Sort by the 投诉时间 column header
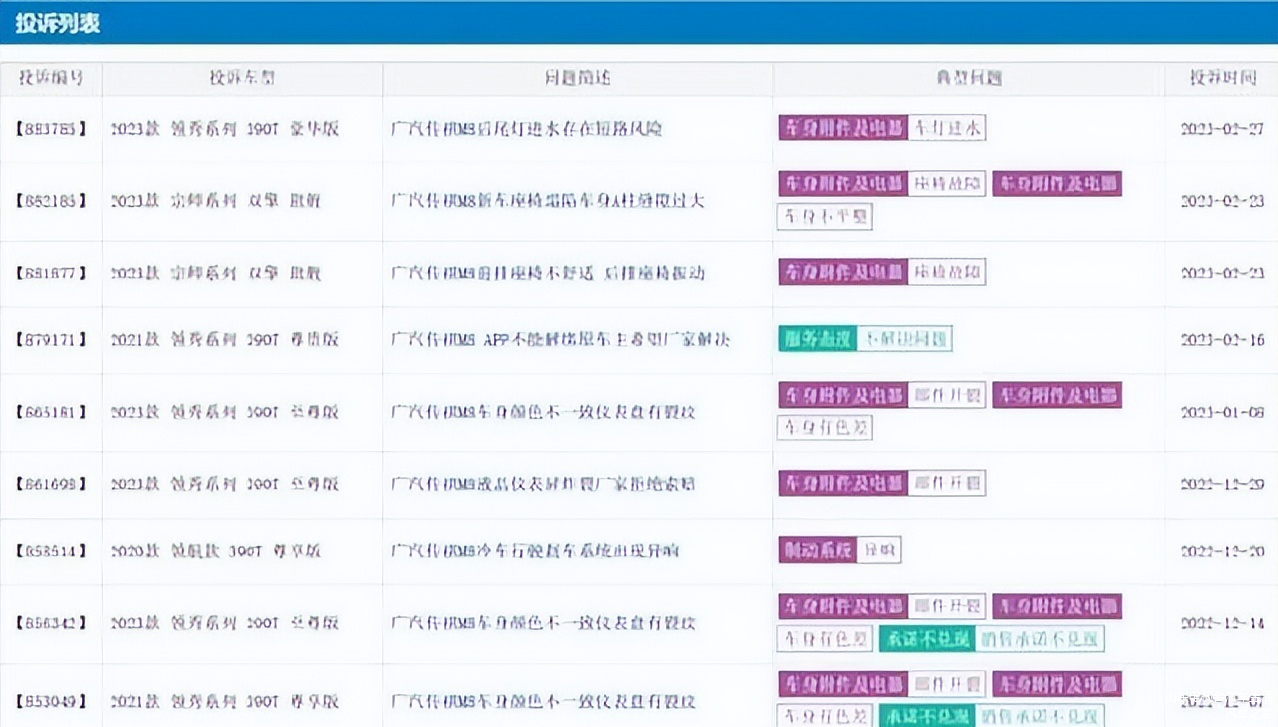The height and width of the screenshot is (727, 1278). click(x=1221, y=78)
